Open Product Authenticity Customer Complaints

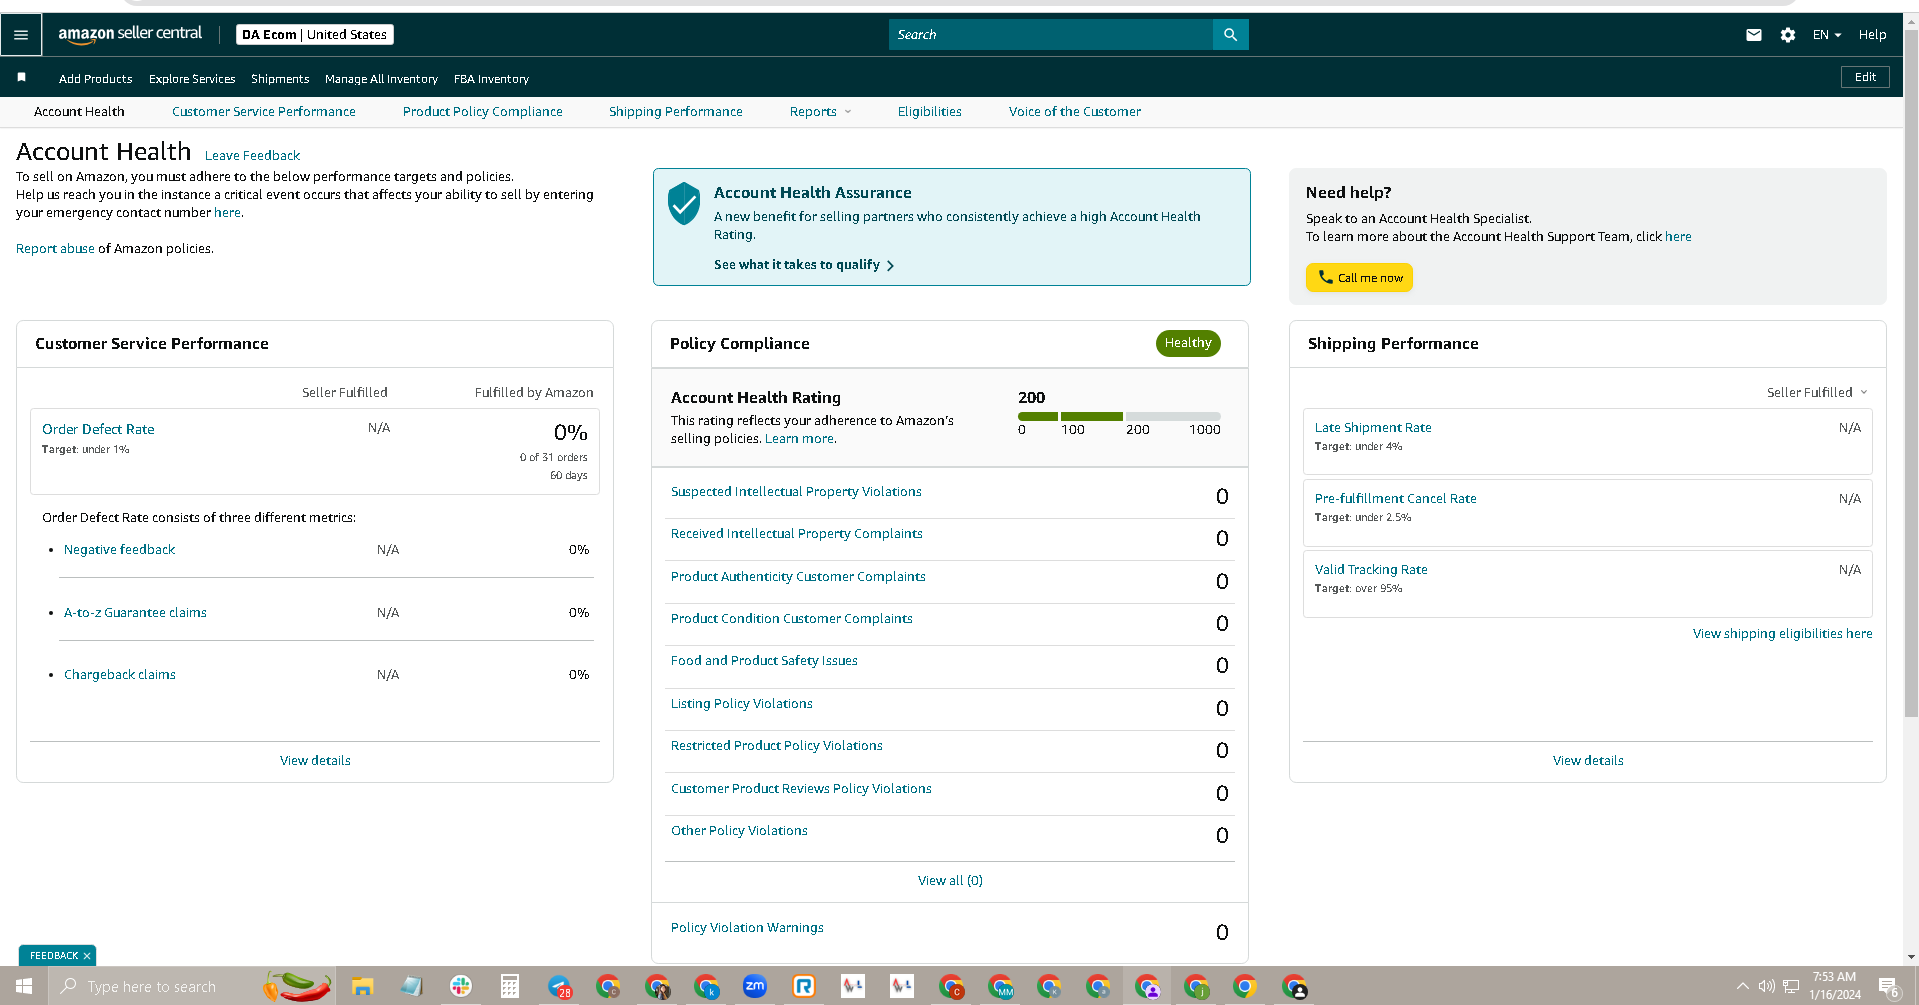tap(798, 577)
